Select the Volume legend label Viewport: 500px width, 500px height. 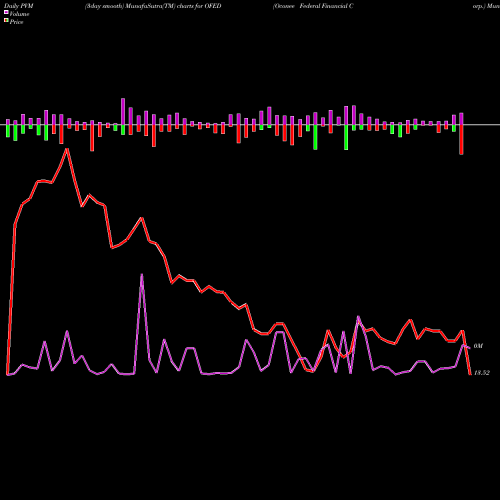pos(19,14)
